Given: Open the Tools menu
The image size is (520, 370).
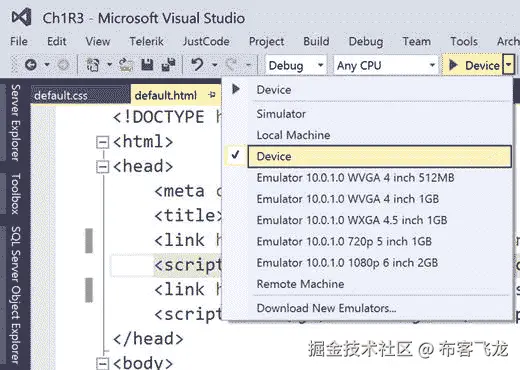Looking at the screenshot, I should (x=464, y=41).
